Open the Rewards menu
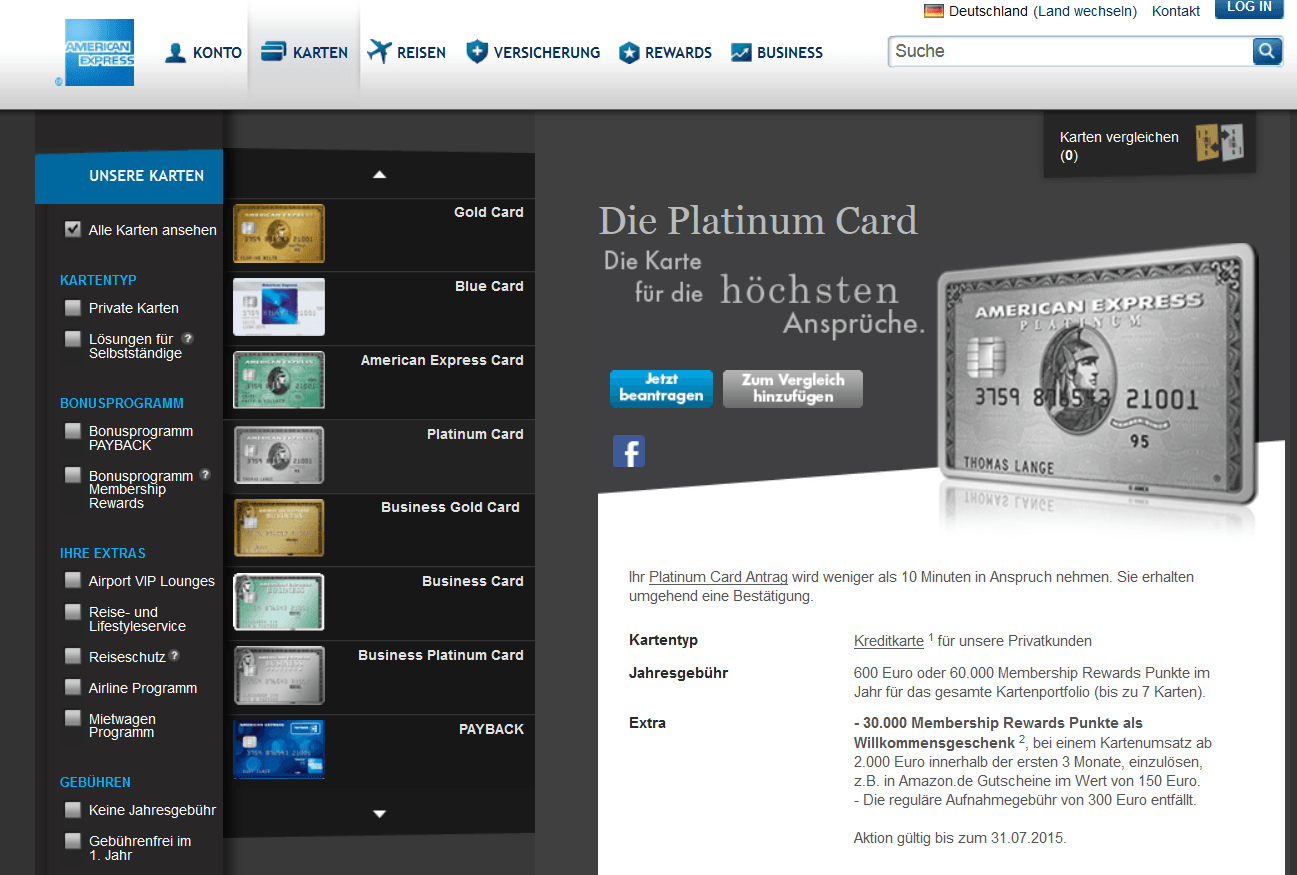This screenshot has height=875, width=1297. pos(665,53)
